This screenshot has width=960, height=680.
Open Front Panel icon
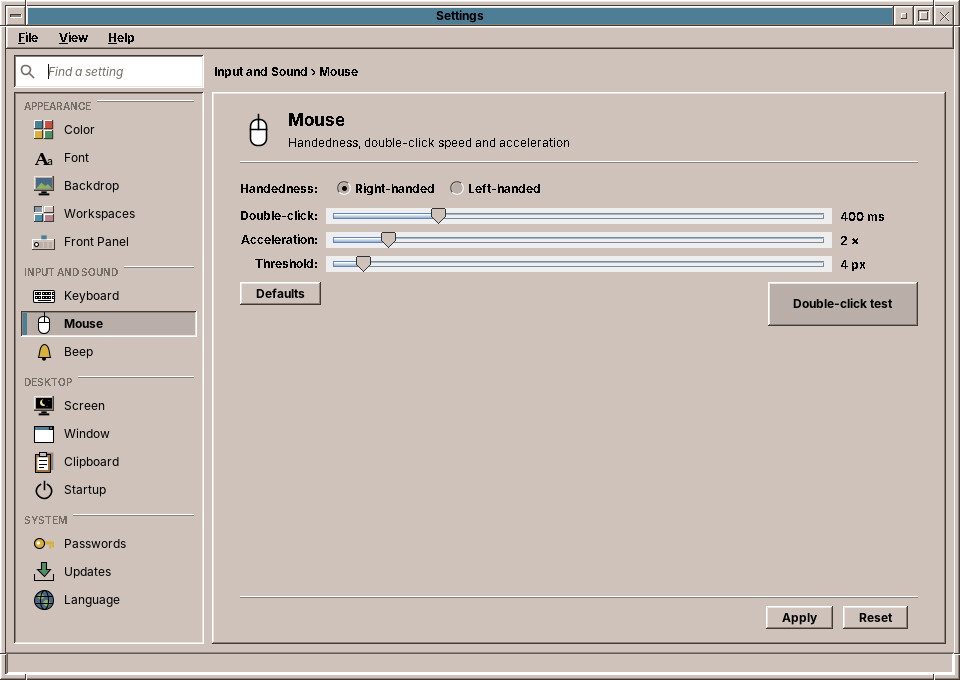coord(43,242)
